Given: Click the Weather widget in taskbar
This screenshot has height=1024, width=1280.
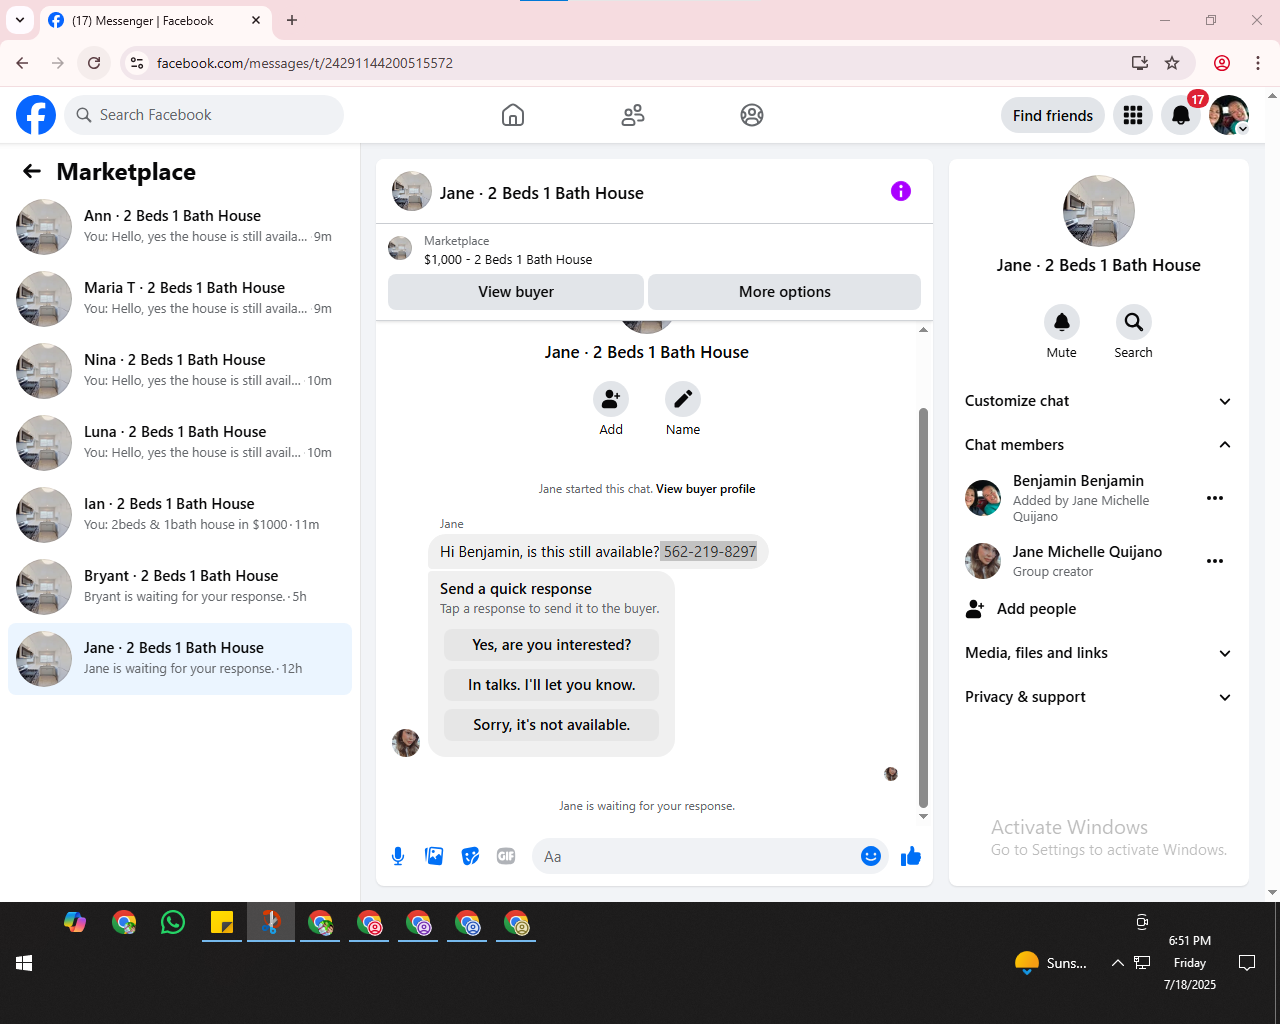Looking at the screenshot, I should click(x=1050, y=963).
